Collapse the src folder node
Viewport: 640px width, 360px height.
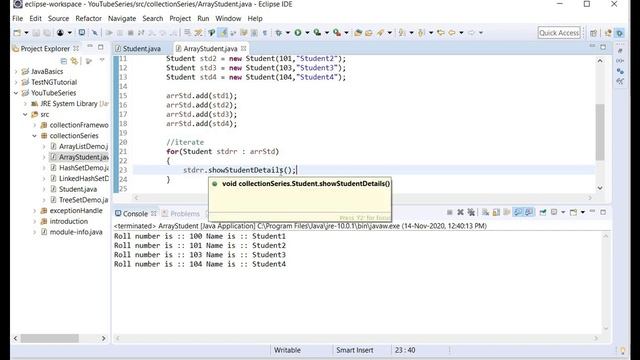click(25, 114)
